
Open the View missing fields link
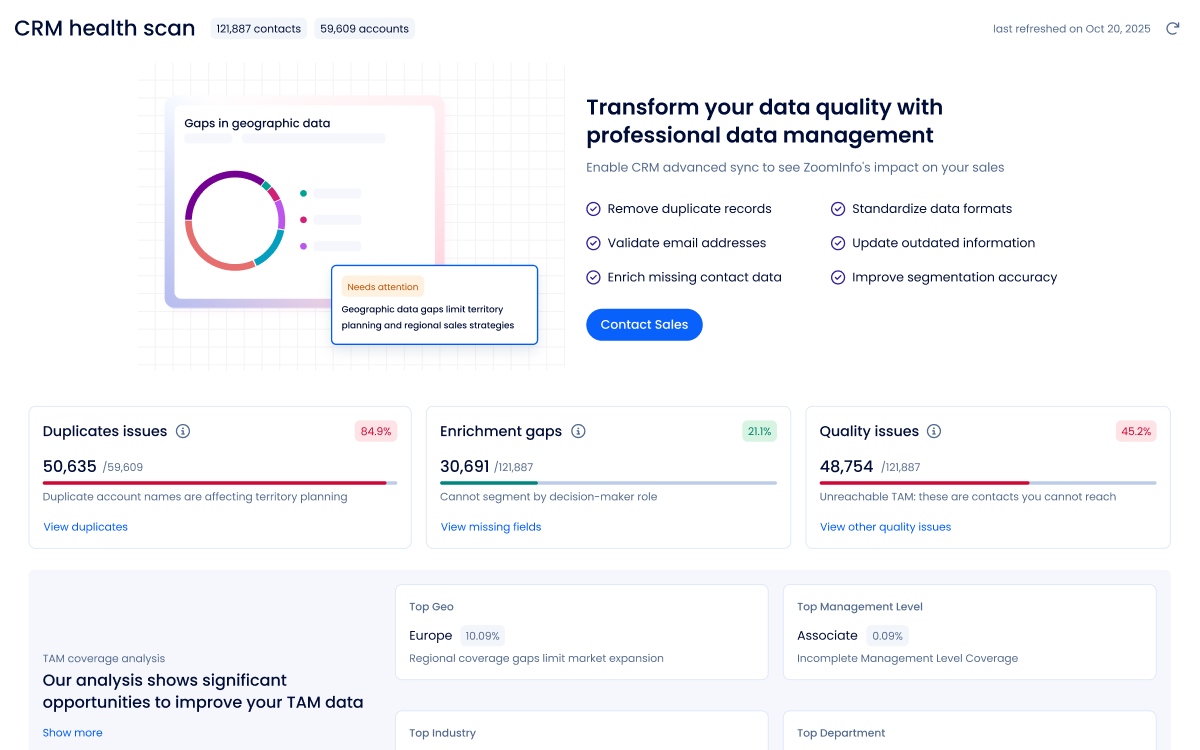491,527
